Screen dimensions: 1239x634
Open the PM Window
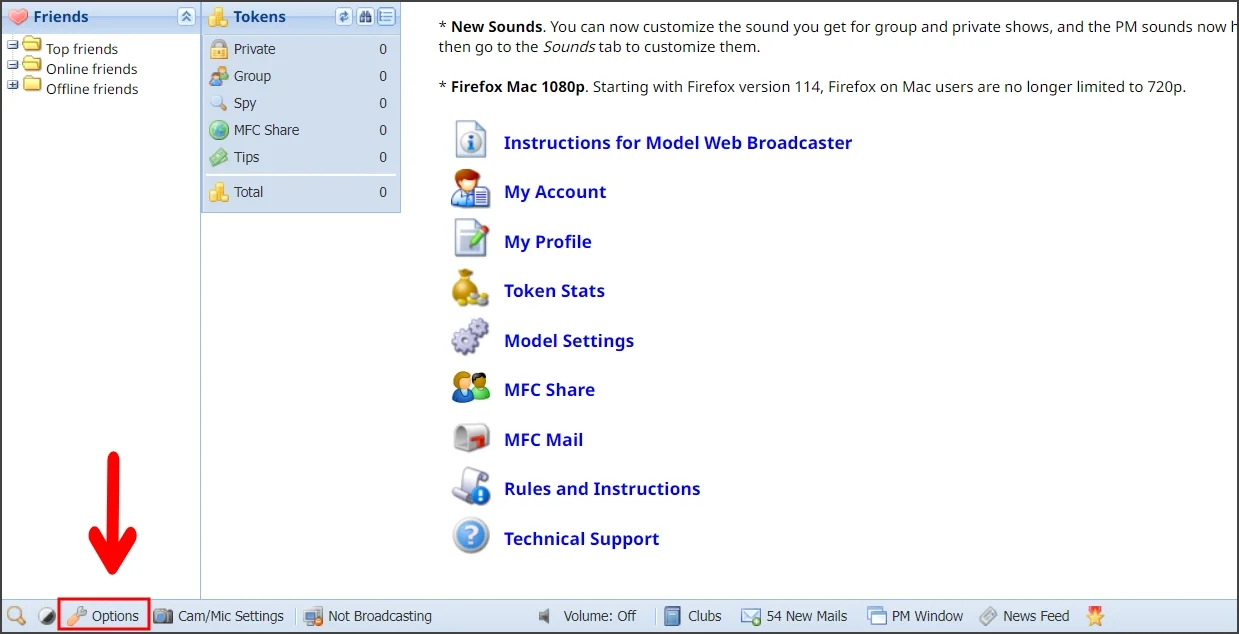tap(915, 616)
